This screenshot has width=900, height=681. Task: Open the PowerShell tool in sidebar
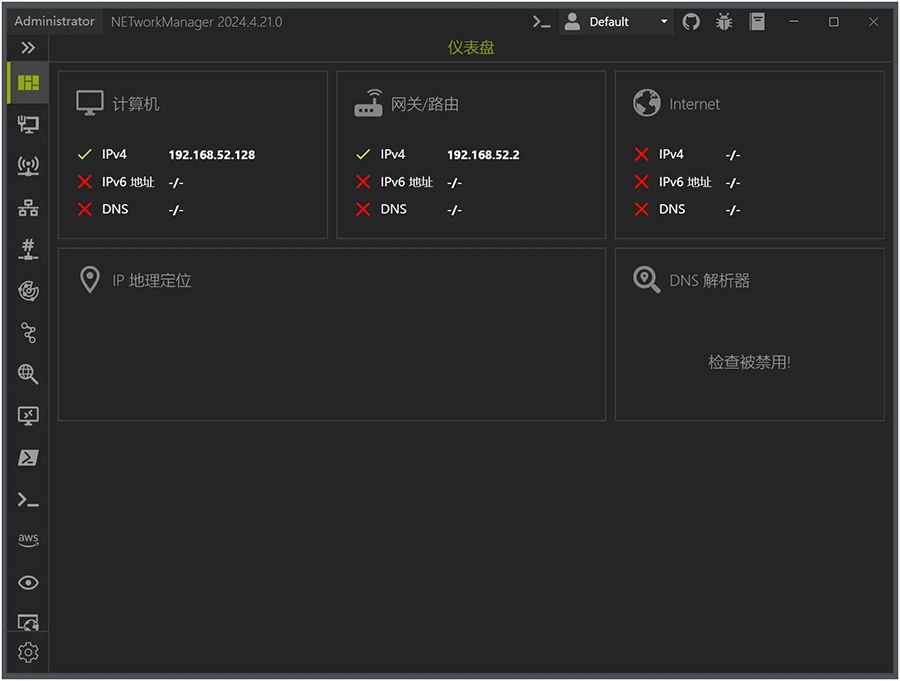(28, 458)
